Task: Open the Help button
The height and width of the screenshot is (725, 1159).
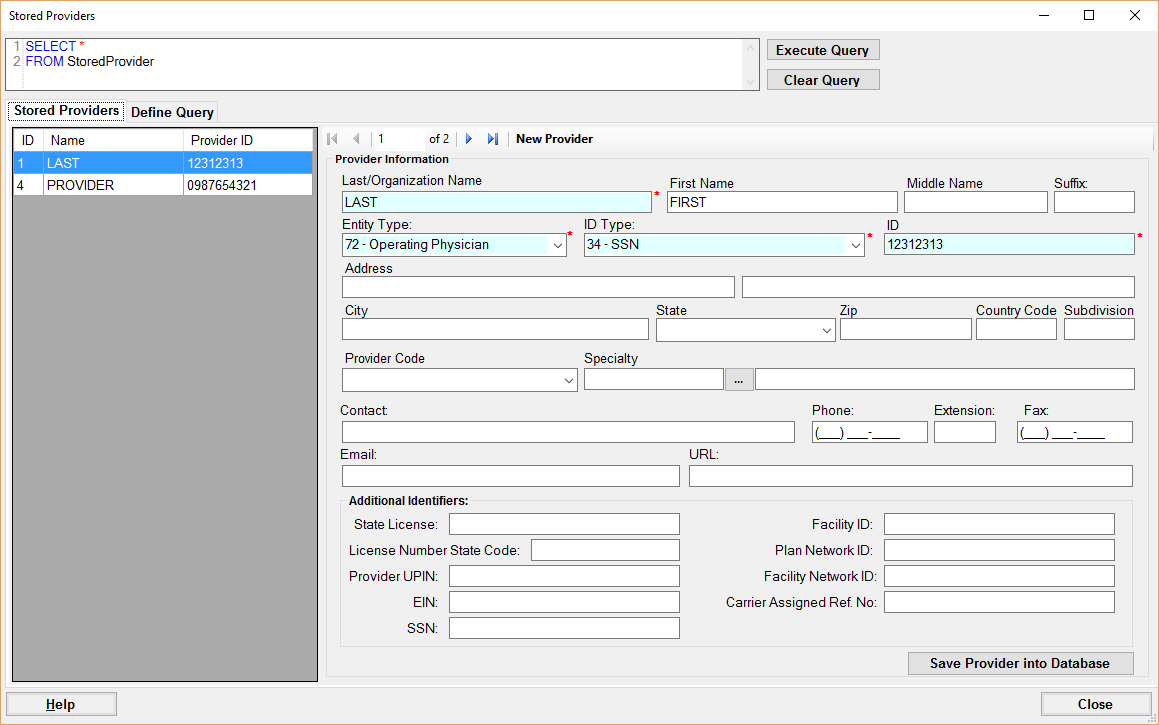Action: [61, 704]
